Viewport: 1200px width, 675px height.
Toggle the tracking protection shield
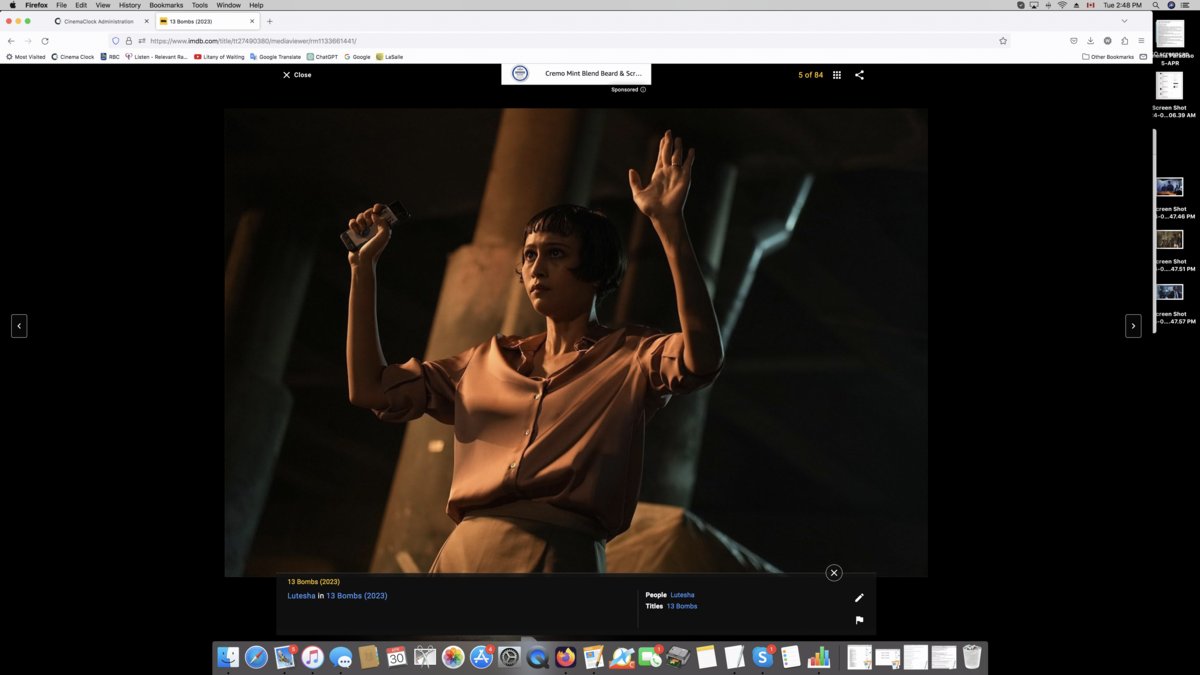[x=115, y=41]
